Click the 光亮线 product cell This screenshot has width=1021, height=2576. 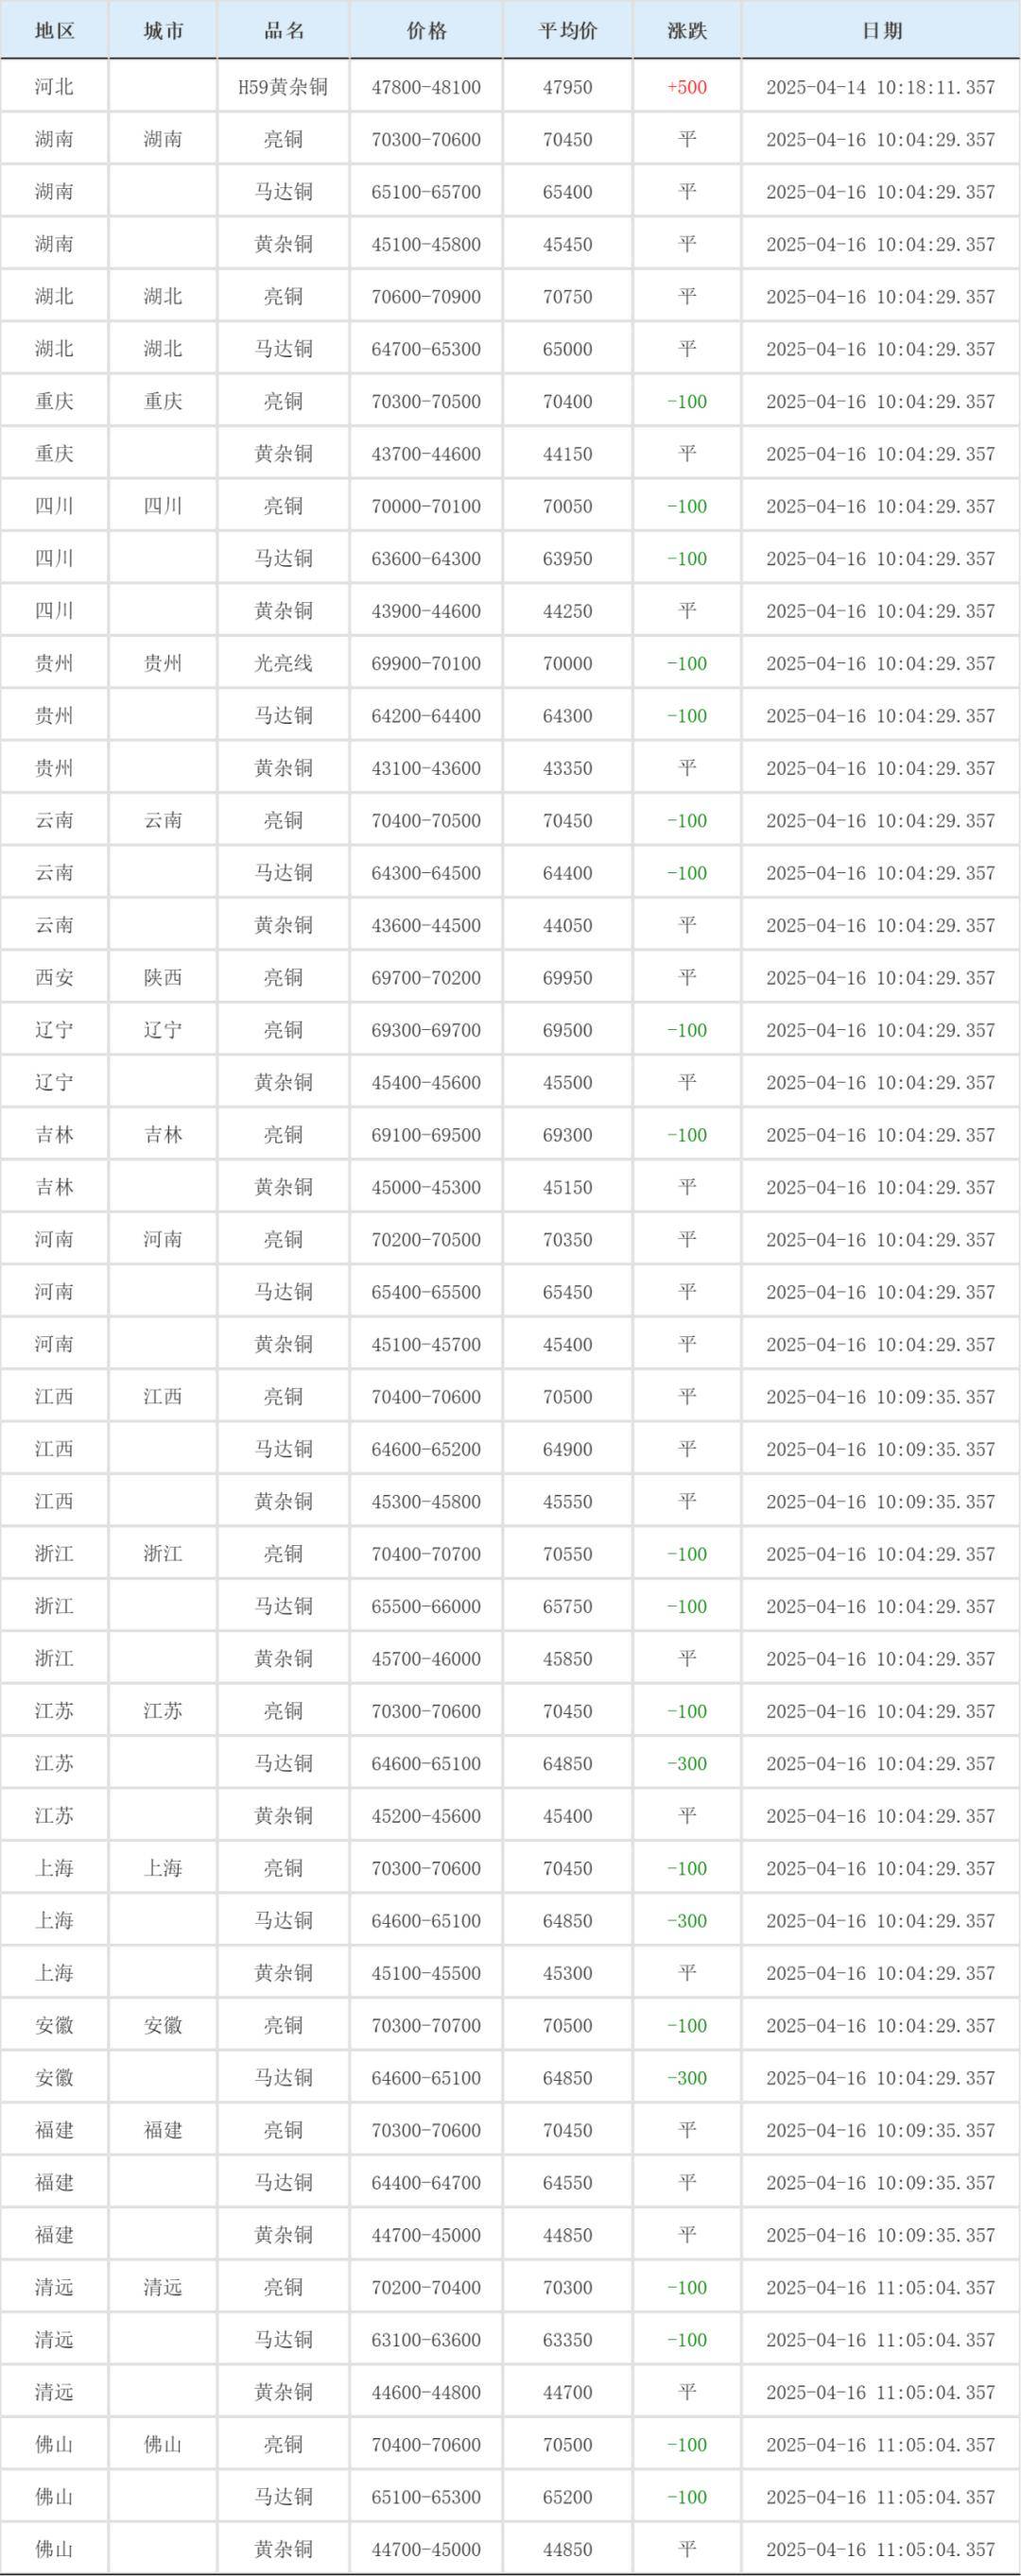tap(283, 663)
